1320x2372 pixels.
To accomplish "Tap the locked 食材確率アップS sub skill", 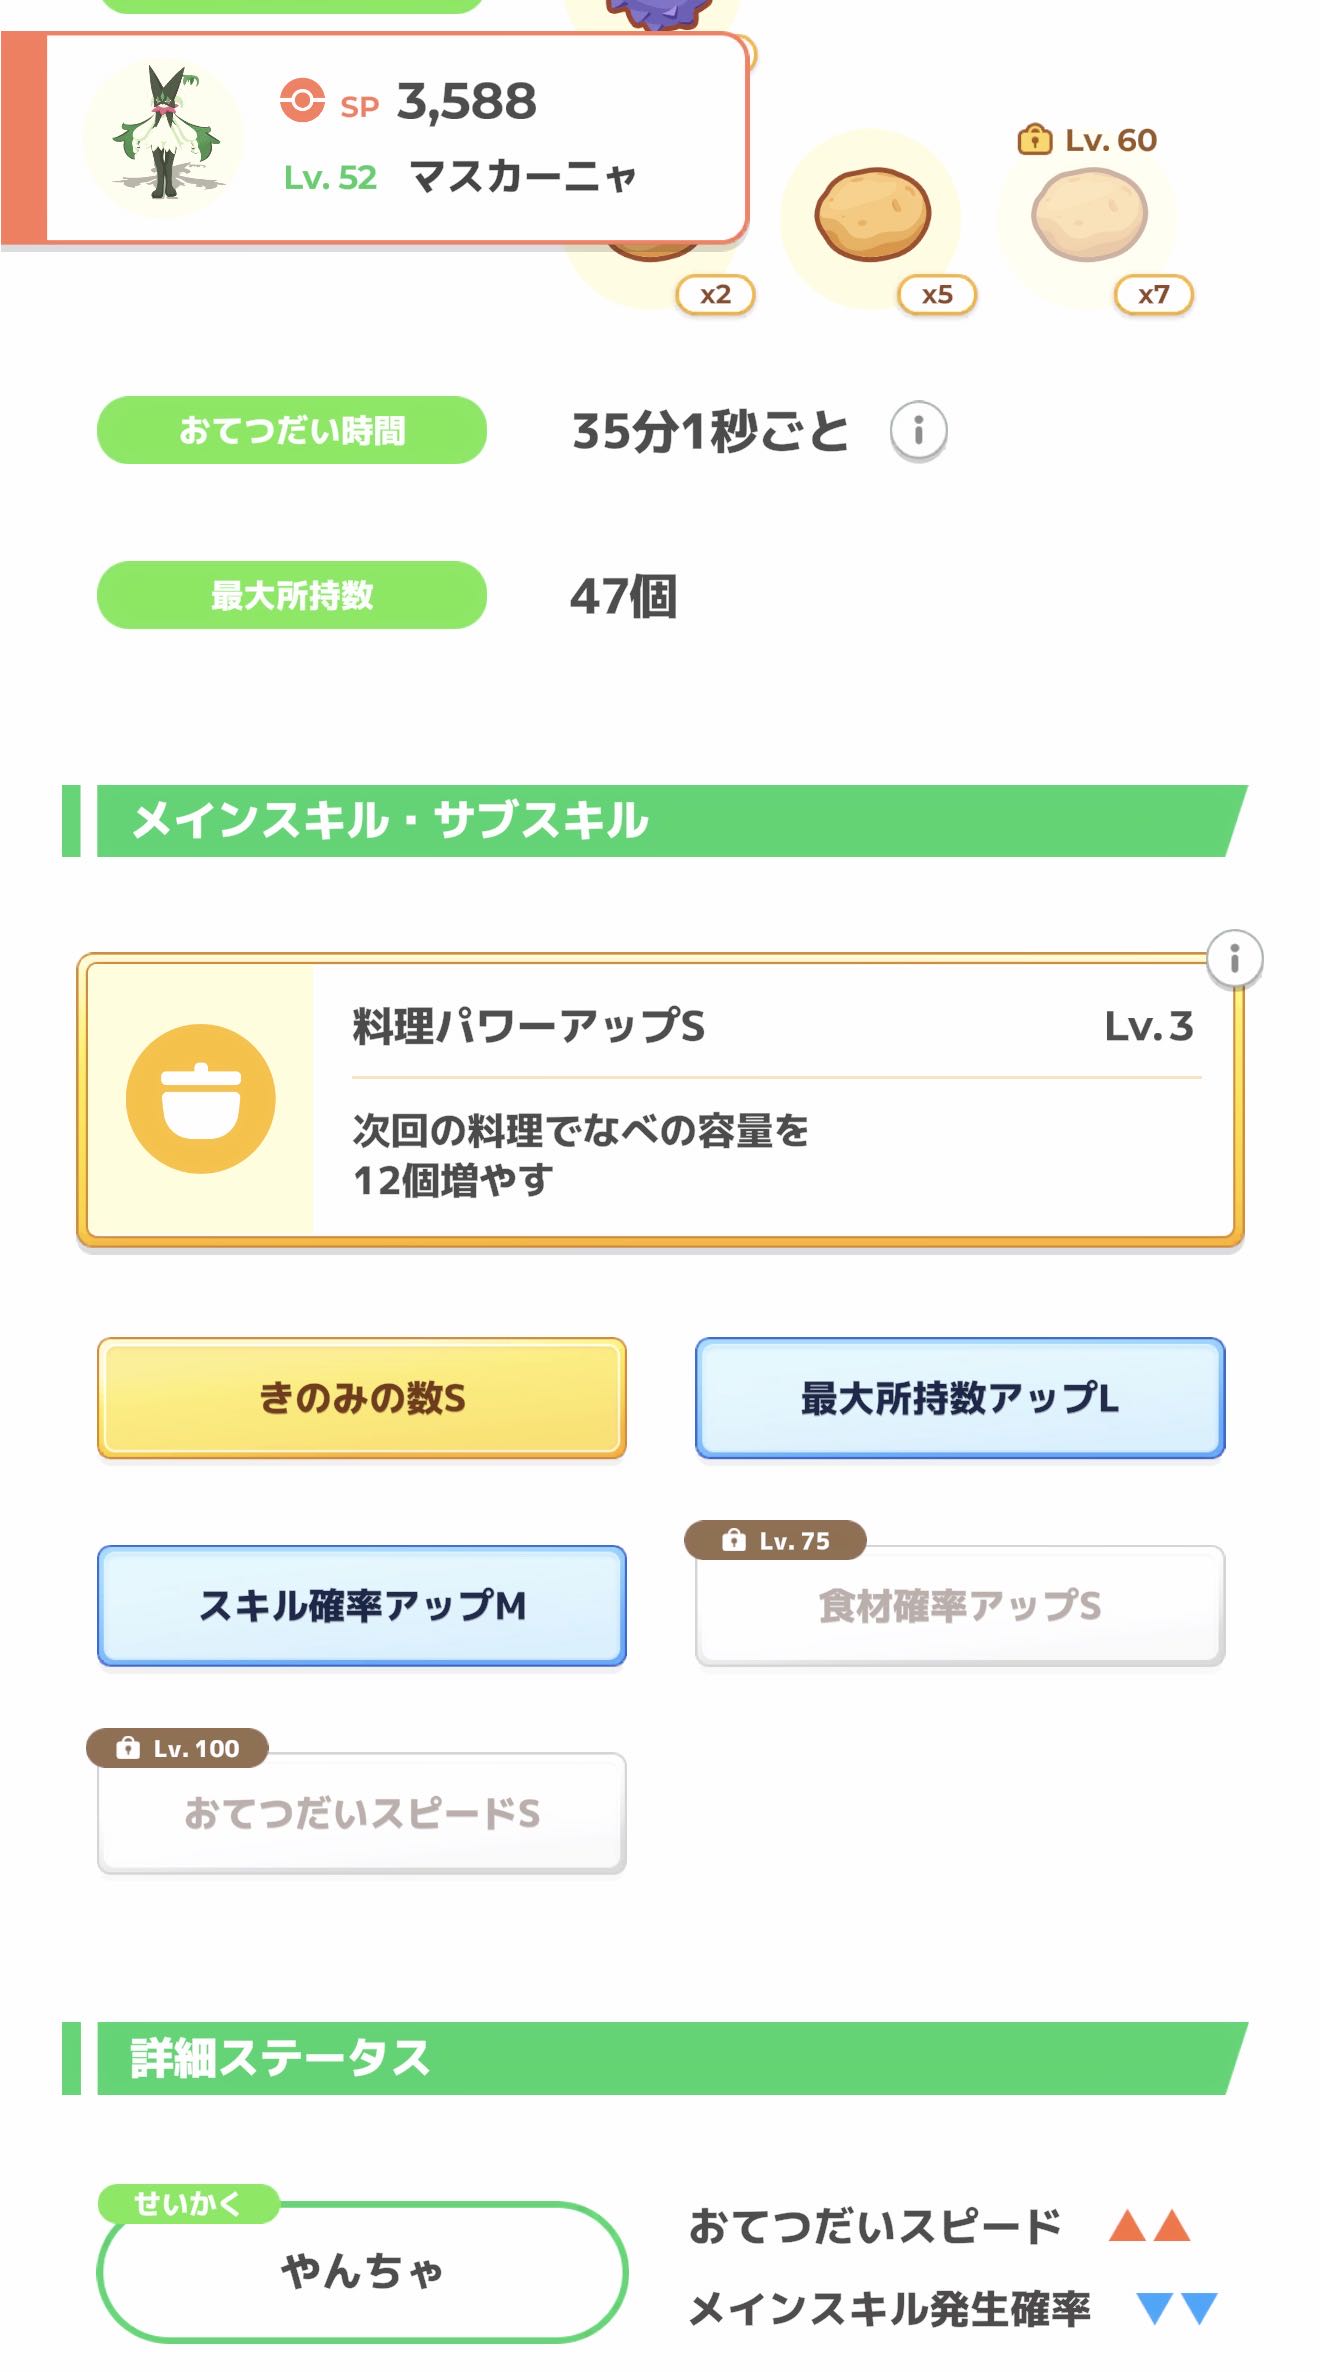I will (960, 1606).
